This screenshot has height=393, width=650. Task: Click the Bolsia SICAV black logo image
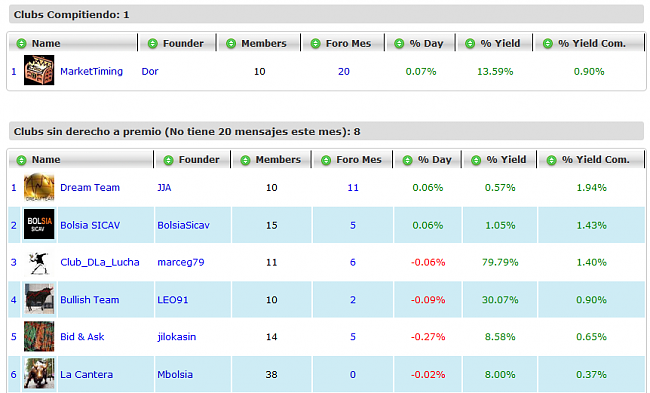[x=39, y=224]
